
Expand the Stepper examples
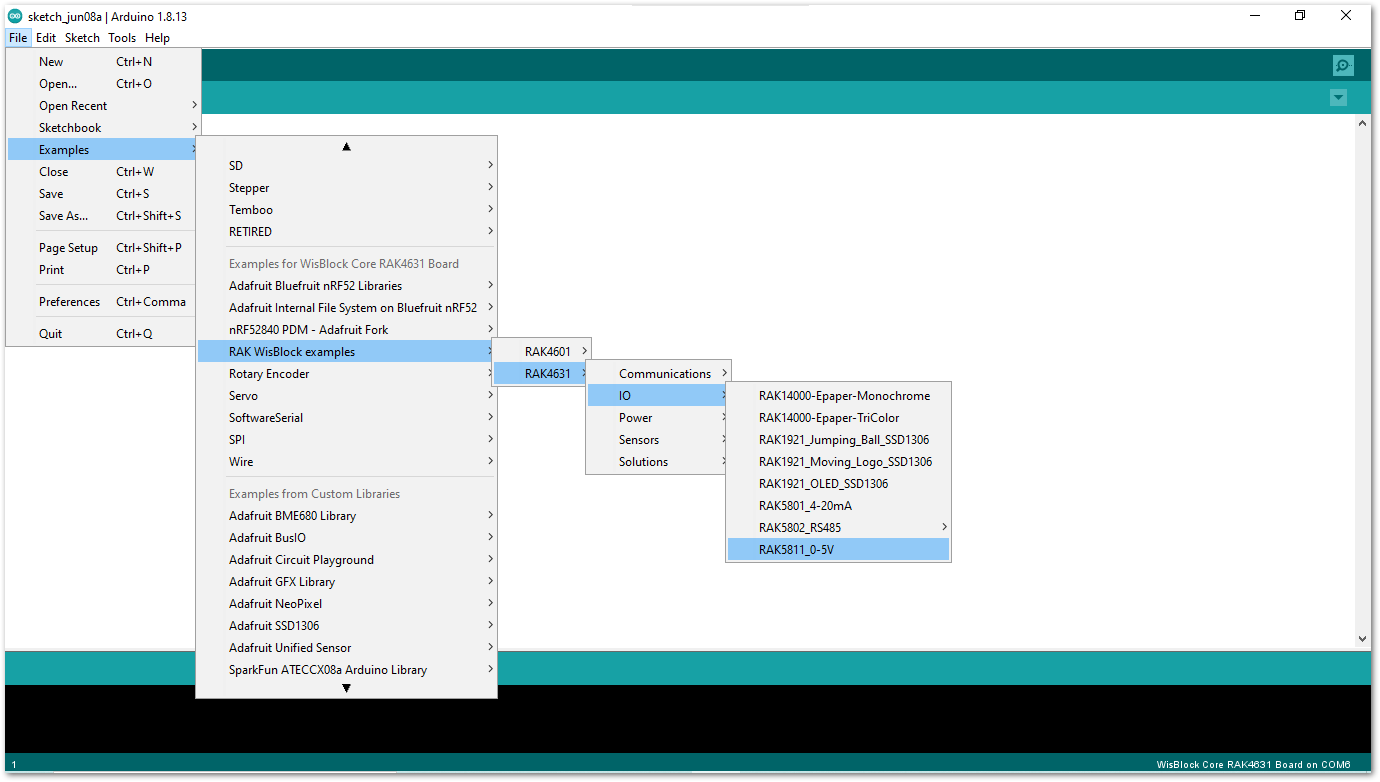click(346, 188)
